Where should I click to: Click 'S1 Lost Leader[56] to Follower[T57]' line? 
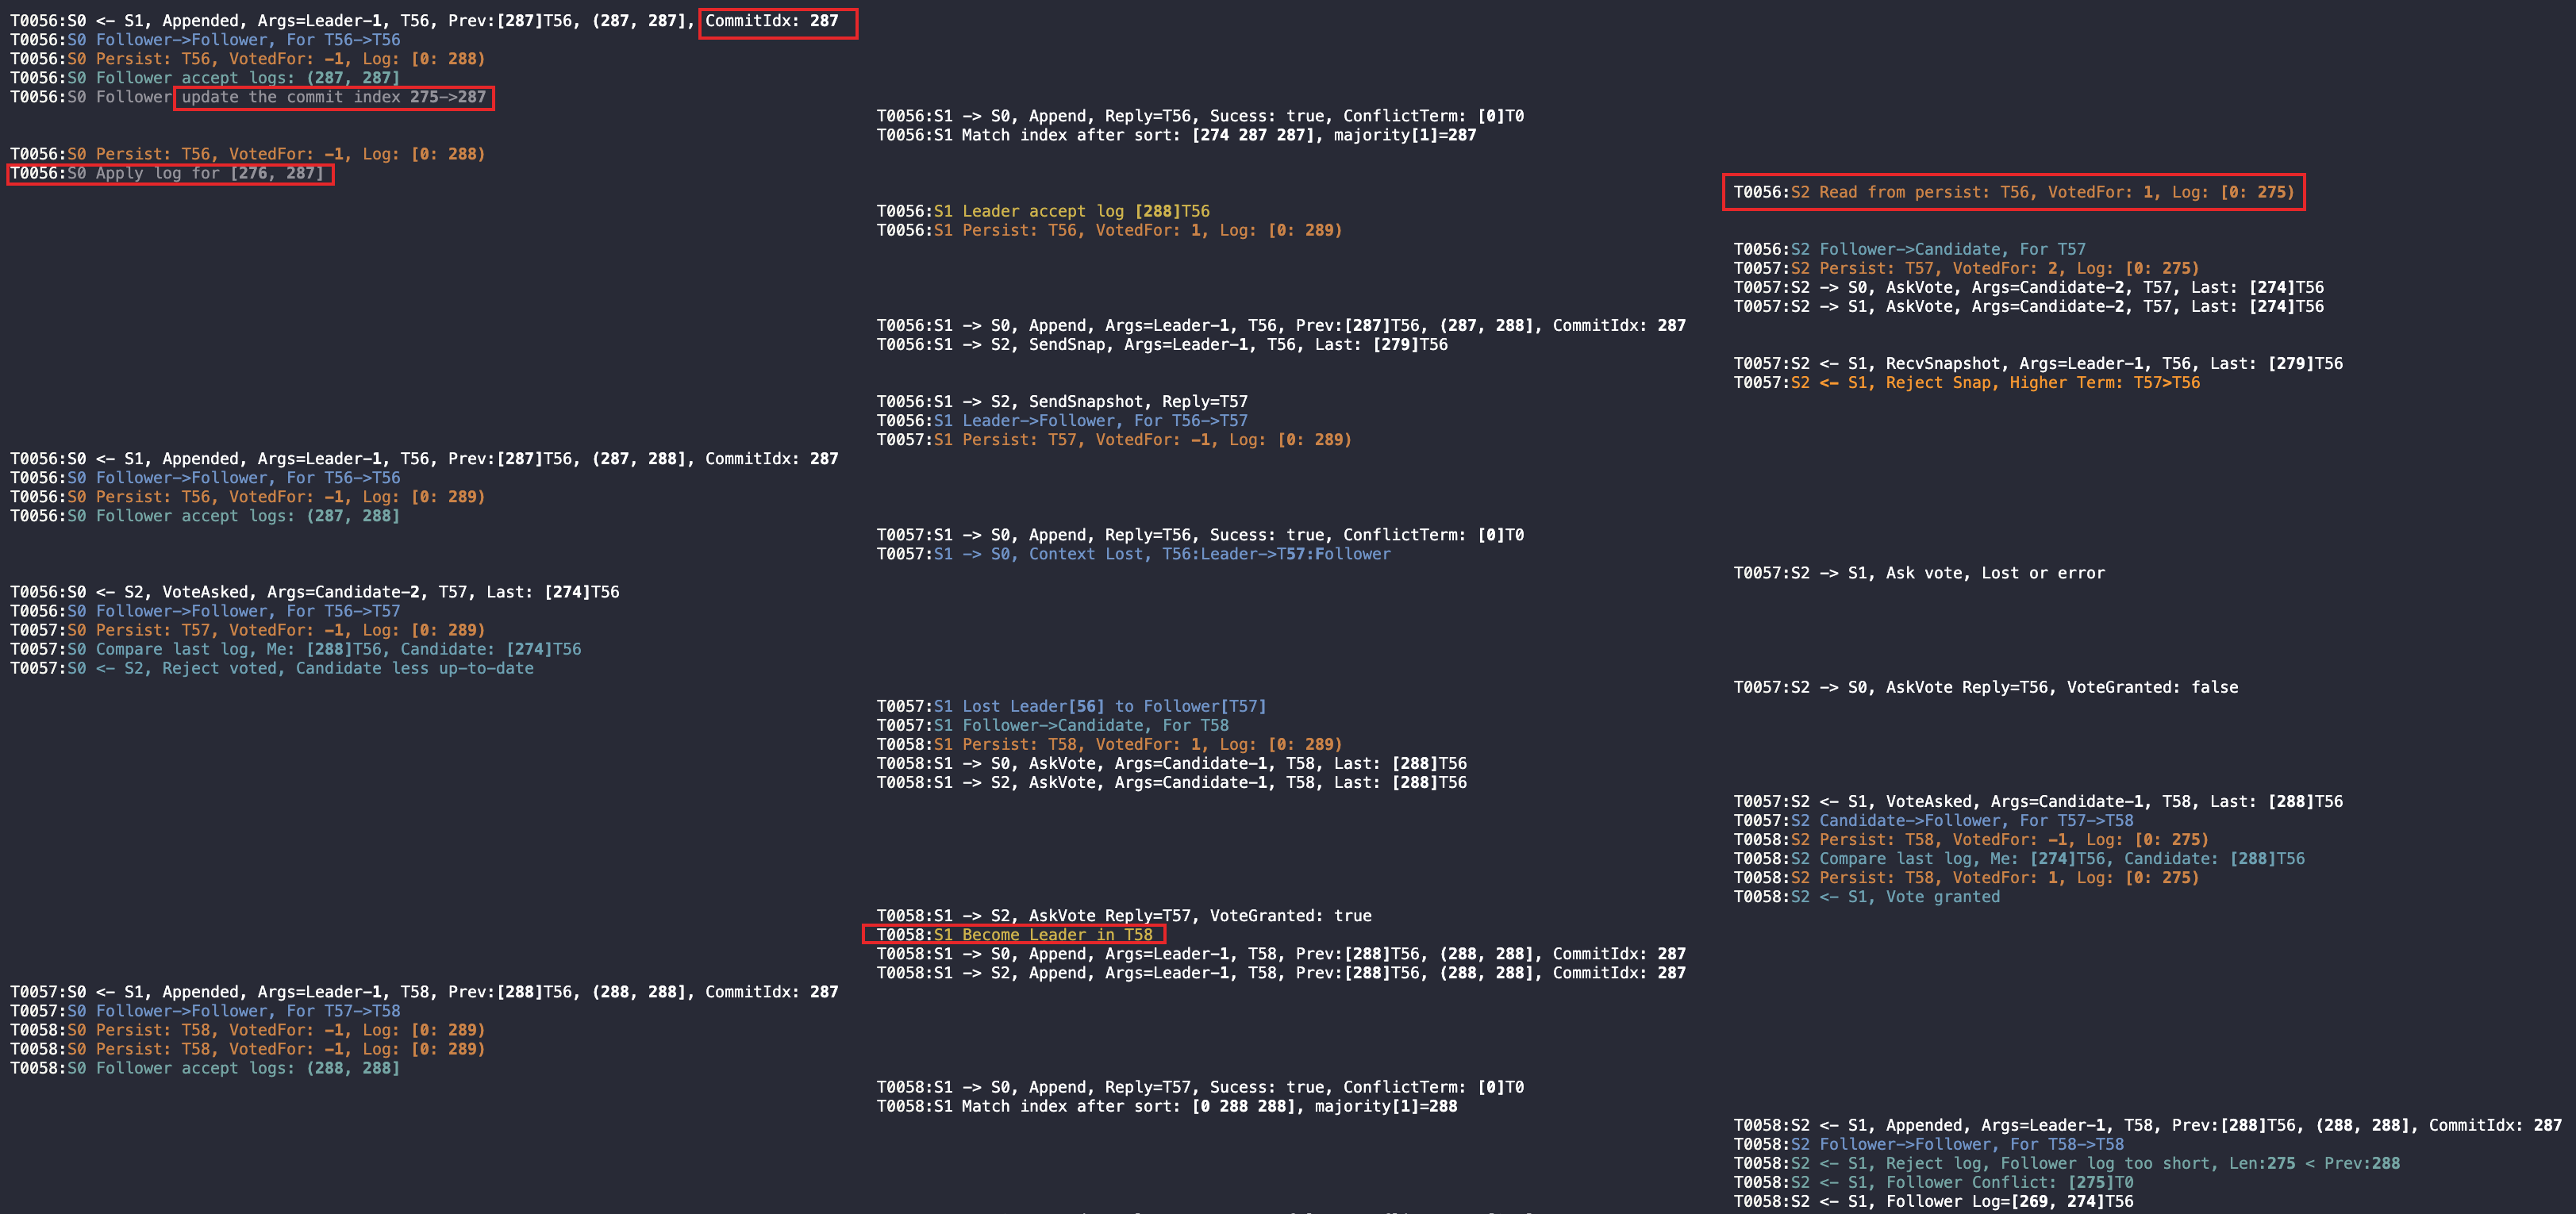[1071, 706]
